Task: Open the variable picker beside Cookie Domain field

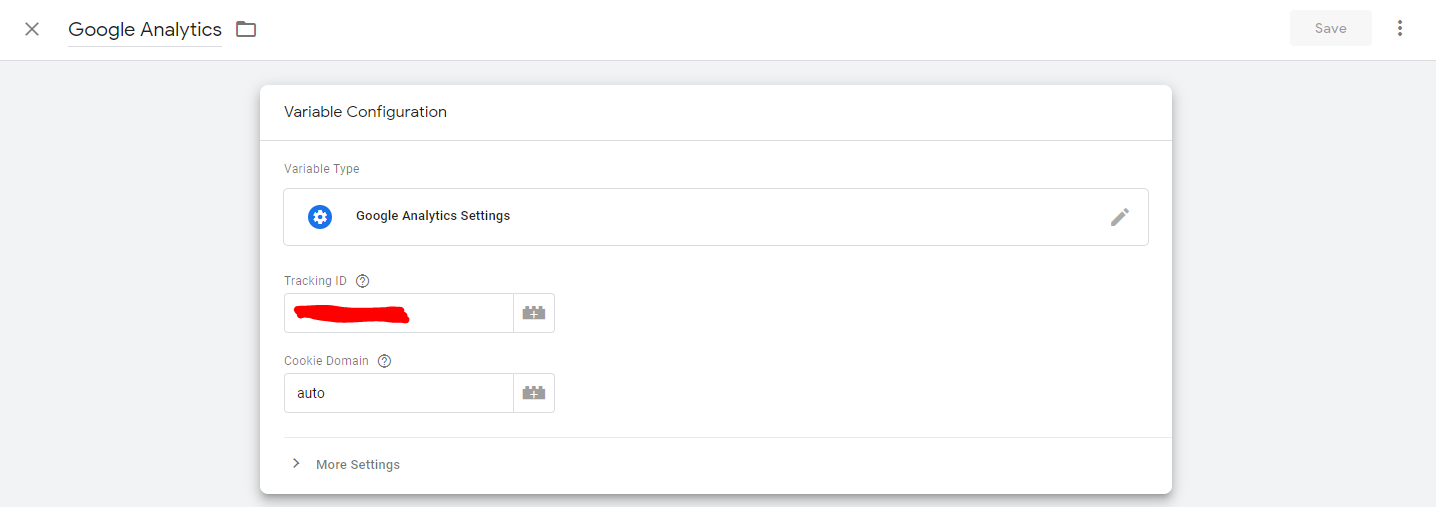Action: pyautogui.click(x=534, y=393)
